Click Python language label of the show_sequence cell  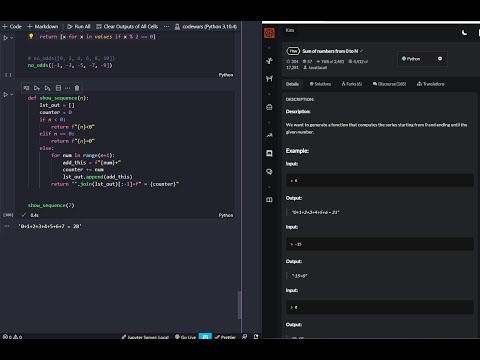tap(226, 215)
